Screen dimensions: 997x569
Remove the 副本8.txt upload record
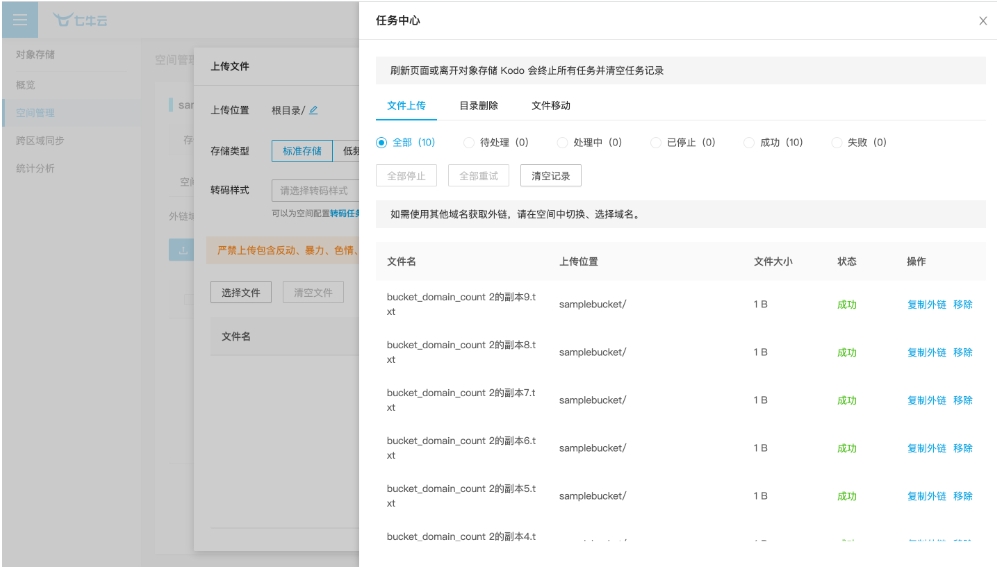(963, 352)
